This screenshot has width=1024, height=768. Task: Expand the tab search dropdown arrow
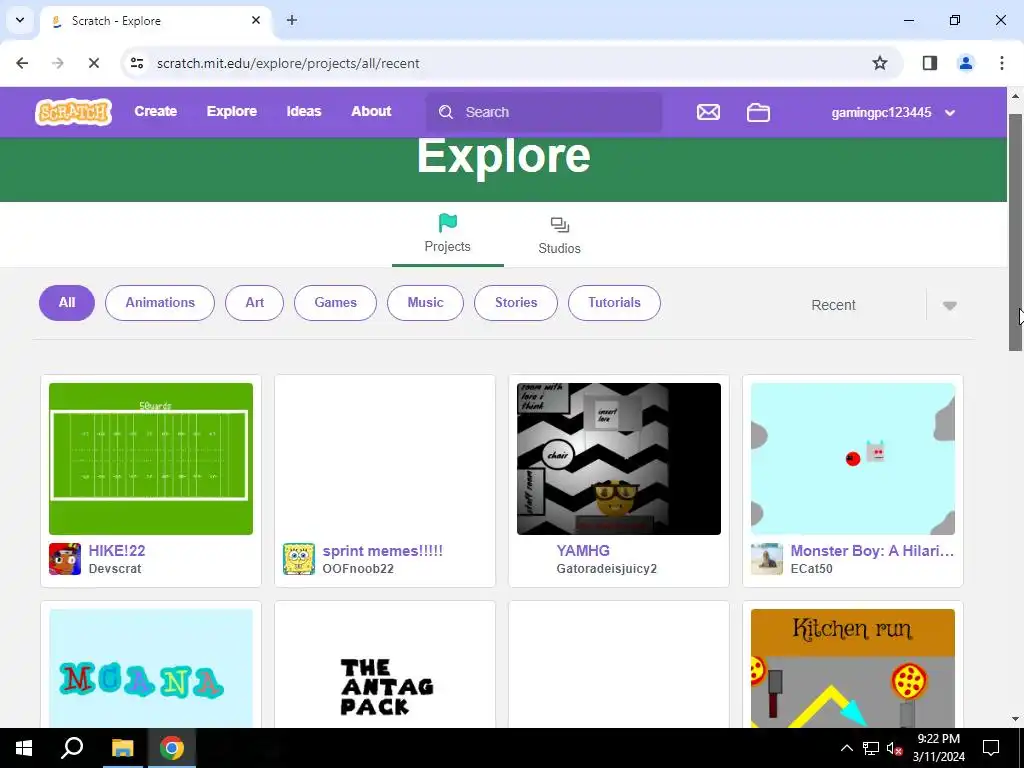pyautogui.click(x=20, y=20)
